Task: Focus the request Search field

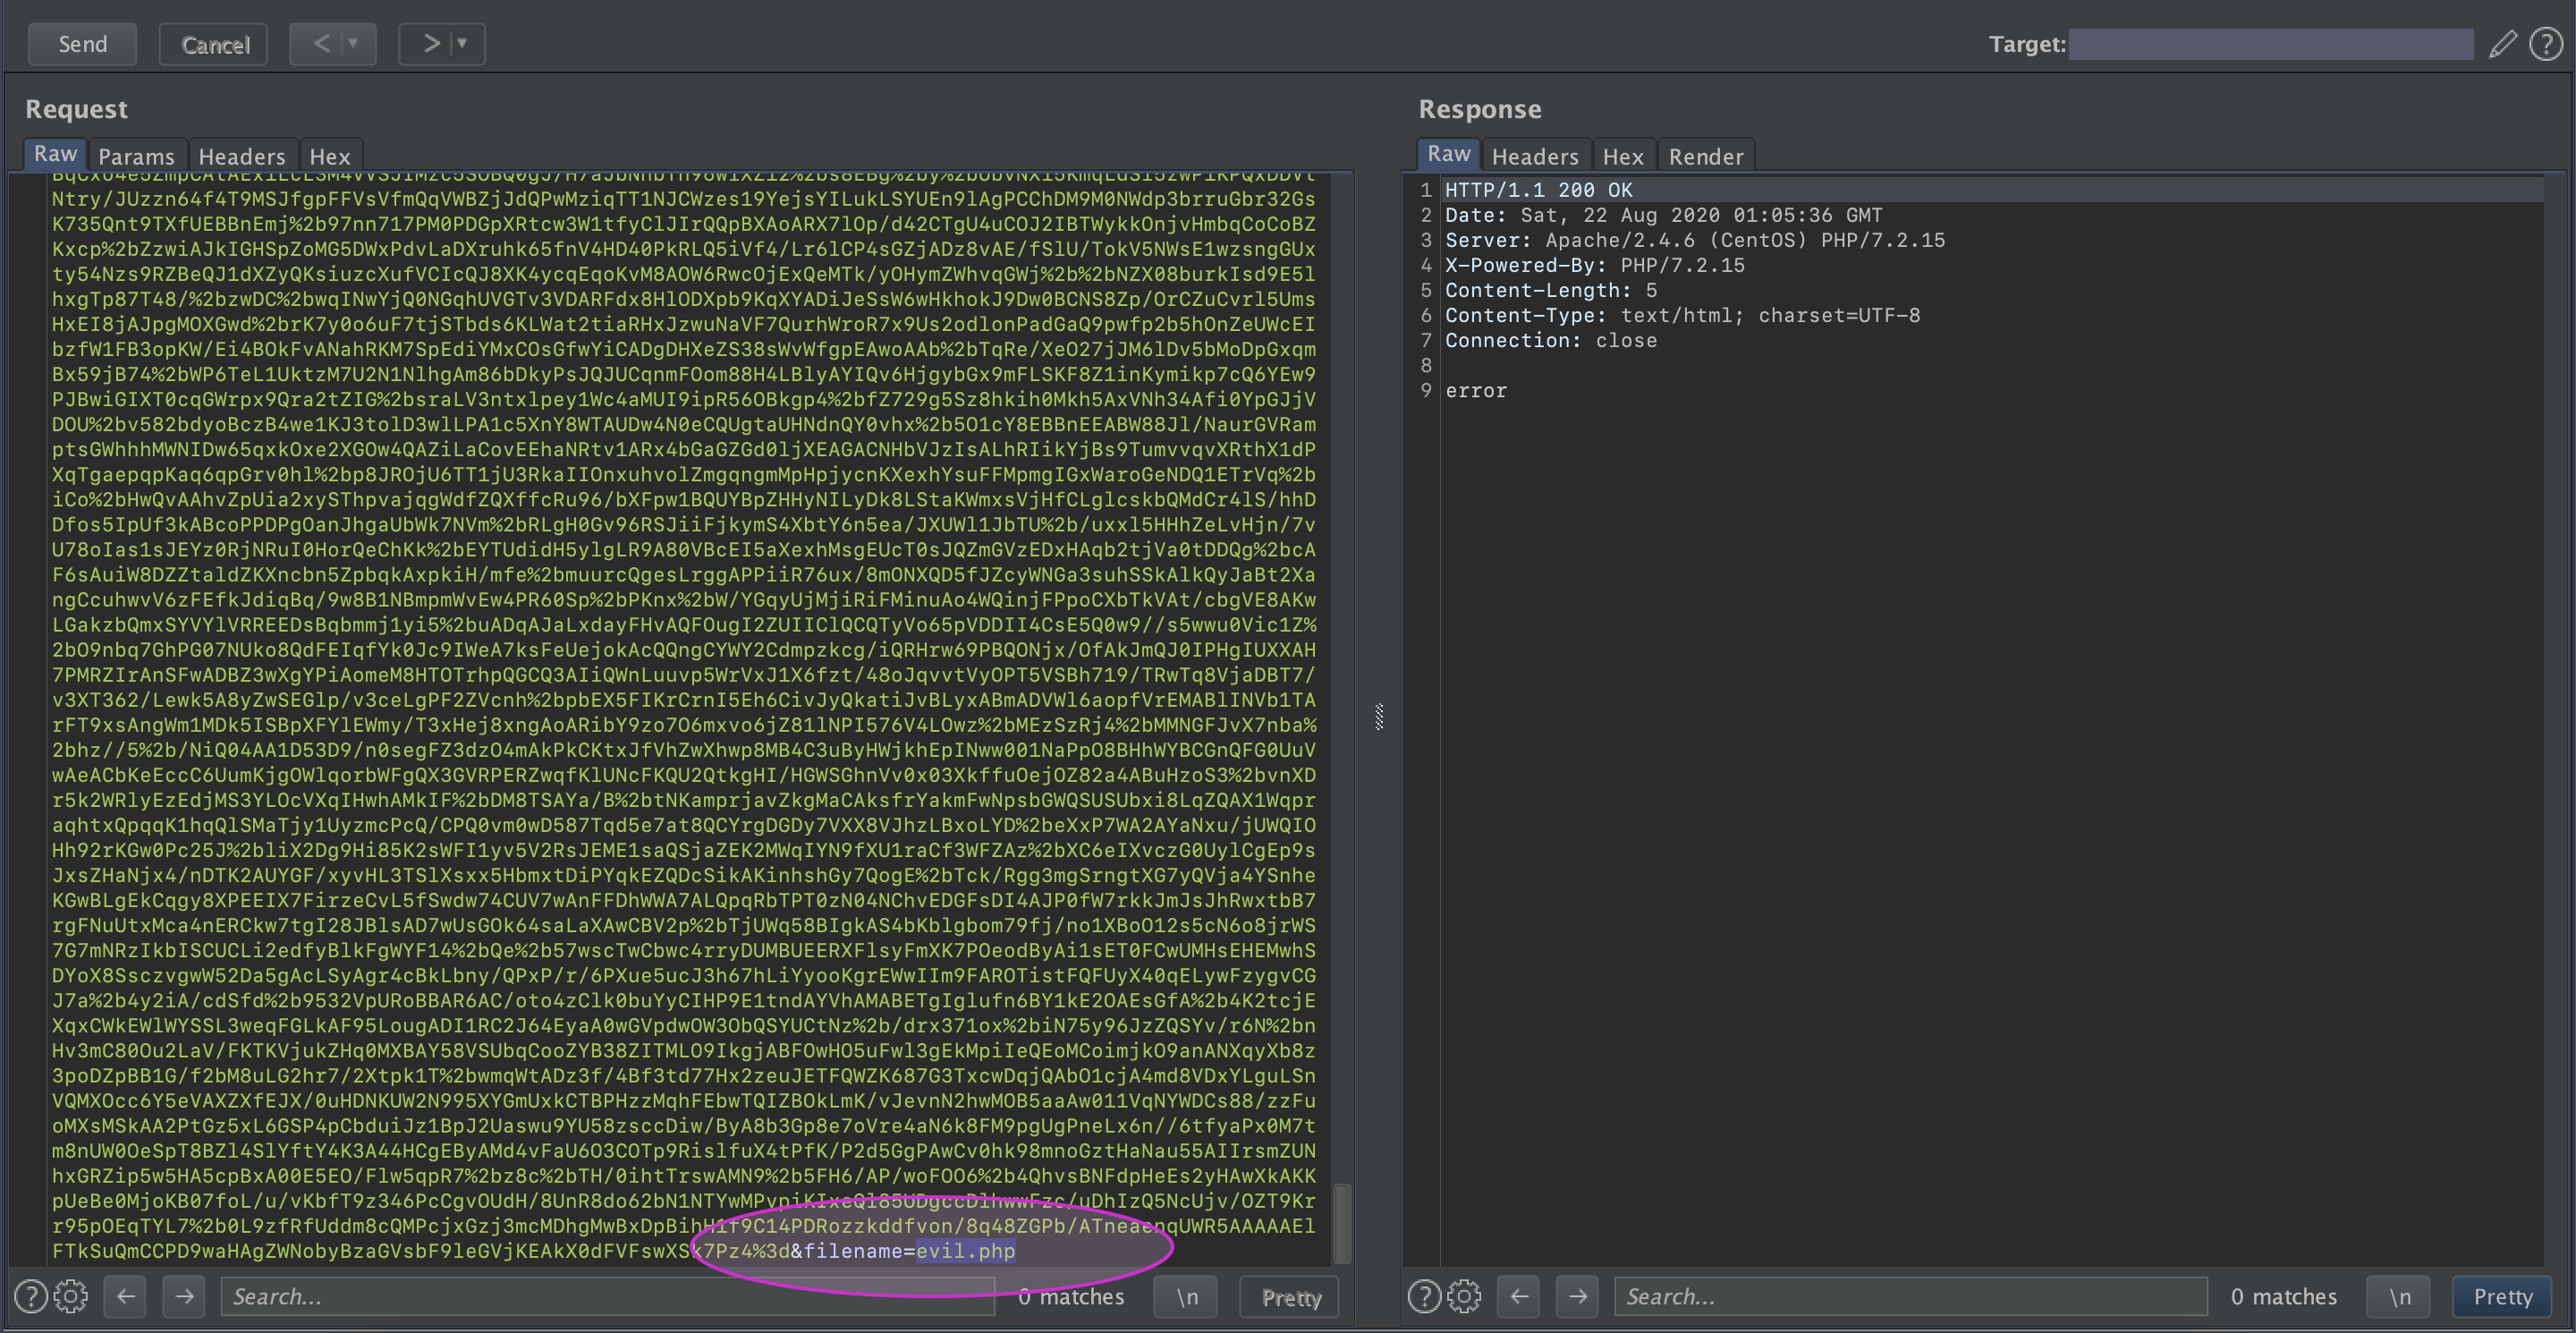Action: (x=607, y=1296)
